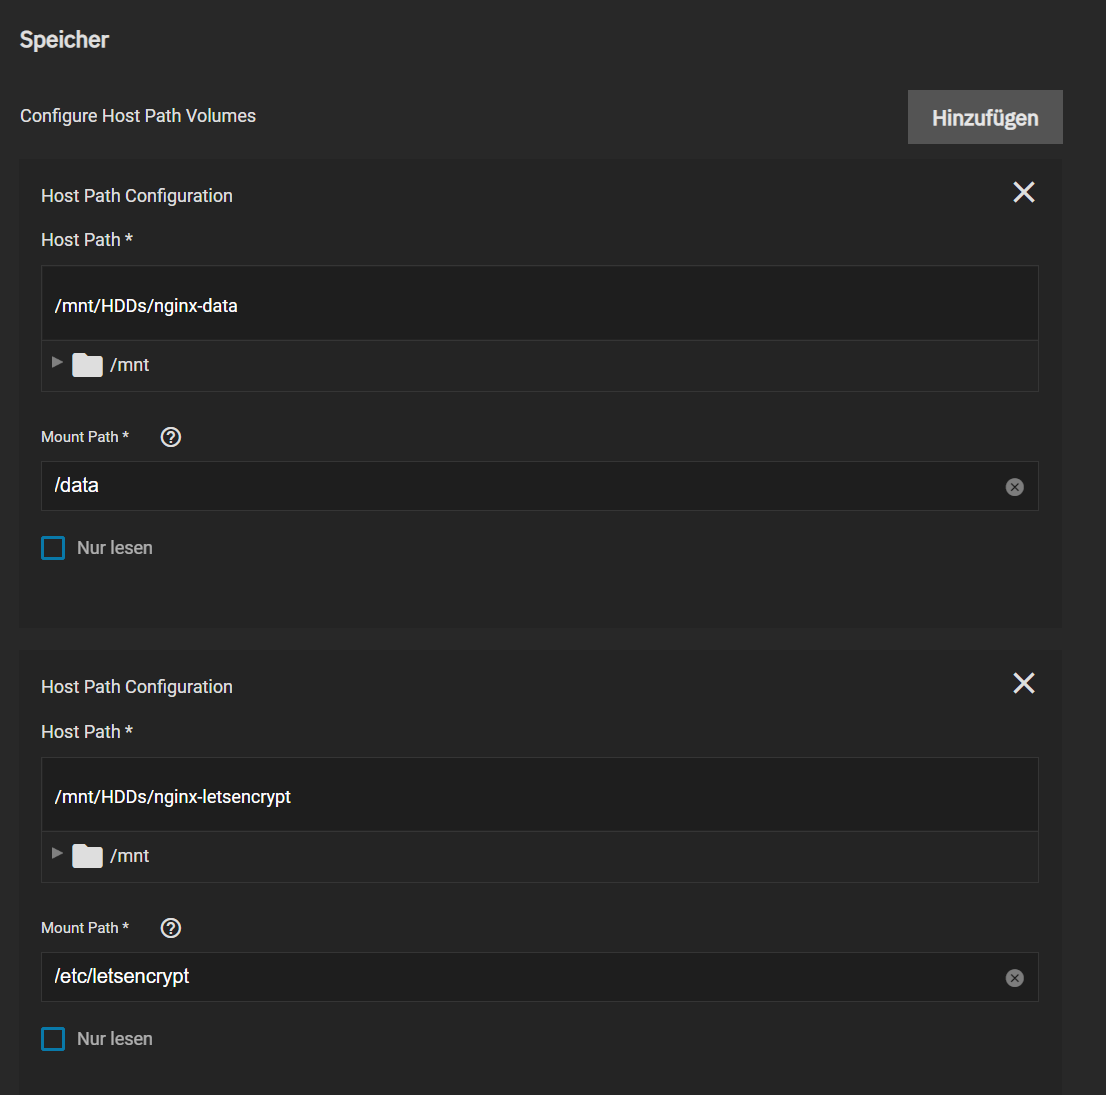Remove the nginx-data host path configuration
This screenshot has width=1106, height=1095.
click(x=1023, y=192)
